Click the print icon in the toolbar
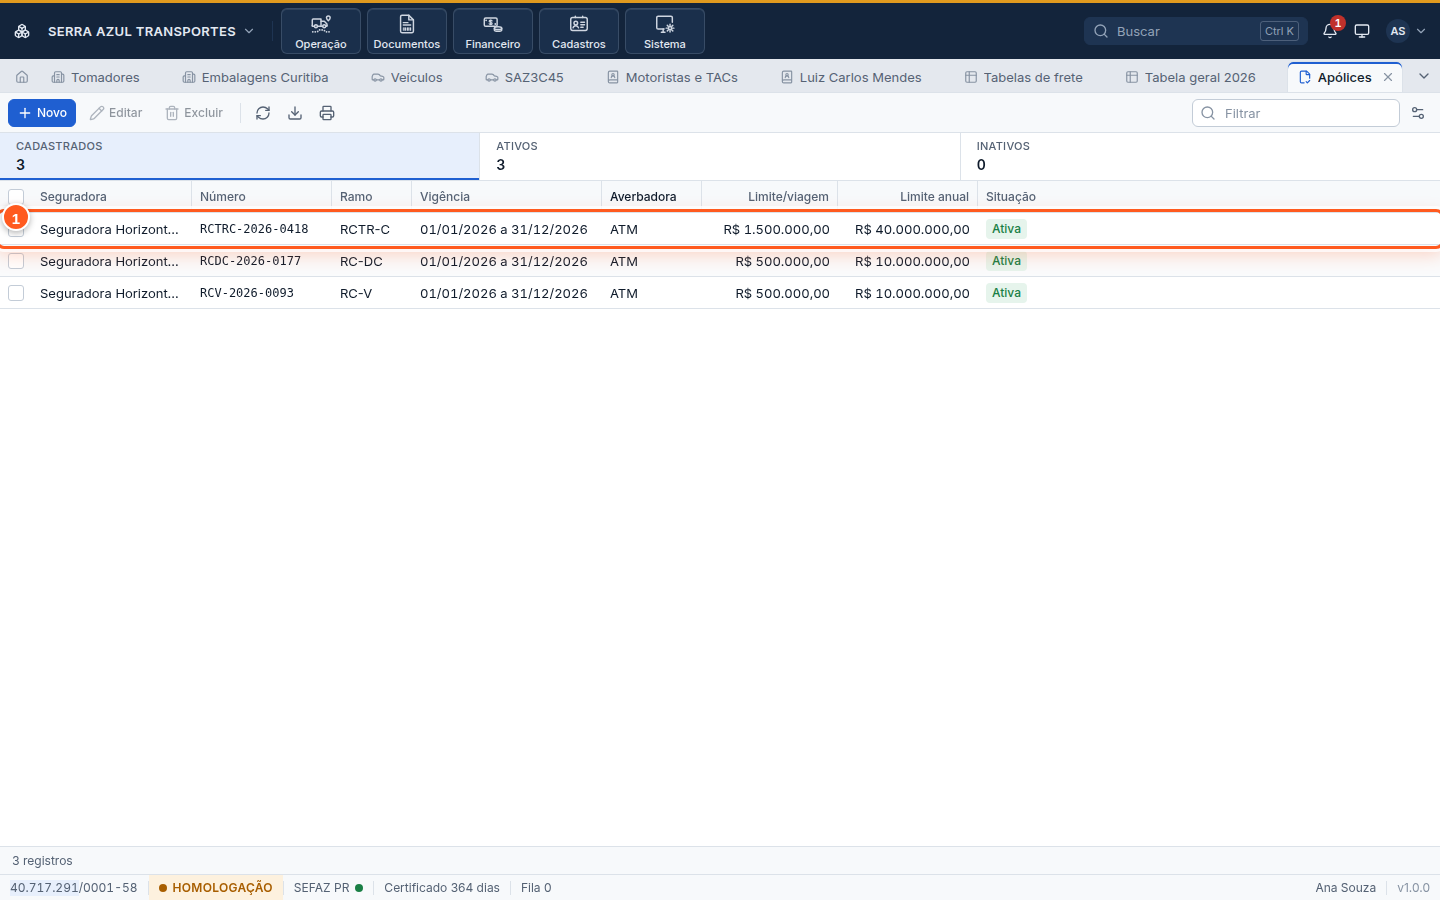This screenshot has width=1440, height=900. click(x=327, y=113)
